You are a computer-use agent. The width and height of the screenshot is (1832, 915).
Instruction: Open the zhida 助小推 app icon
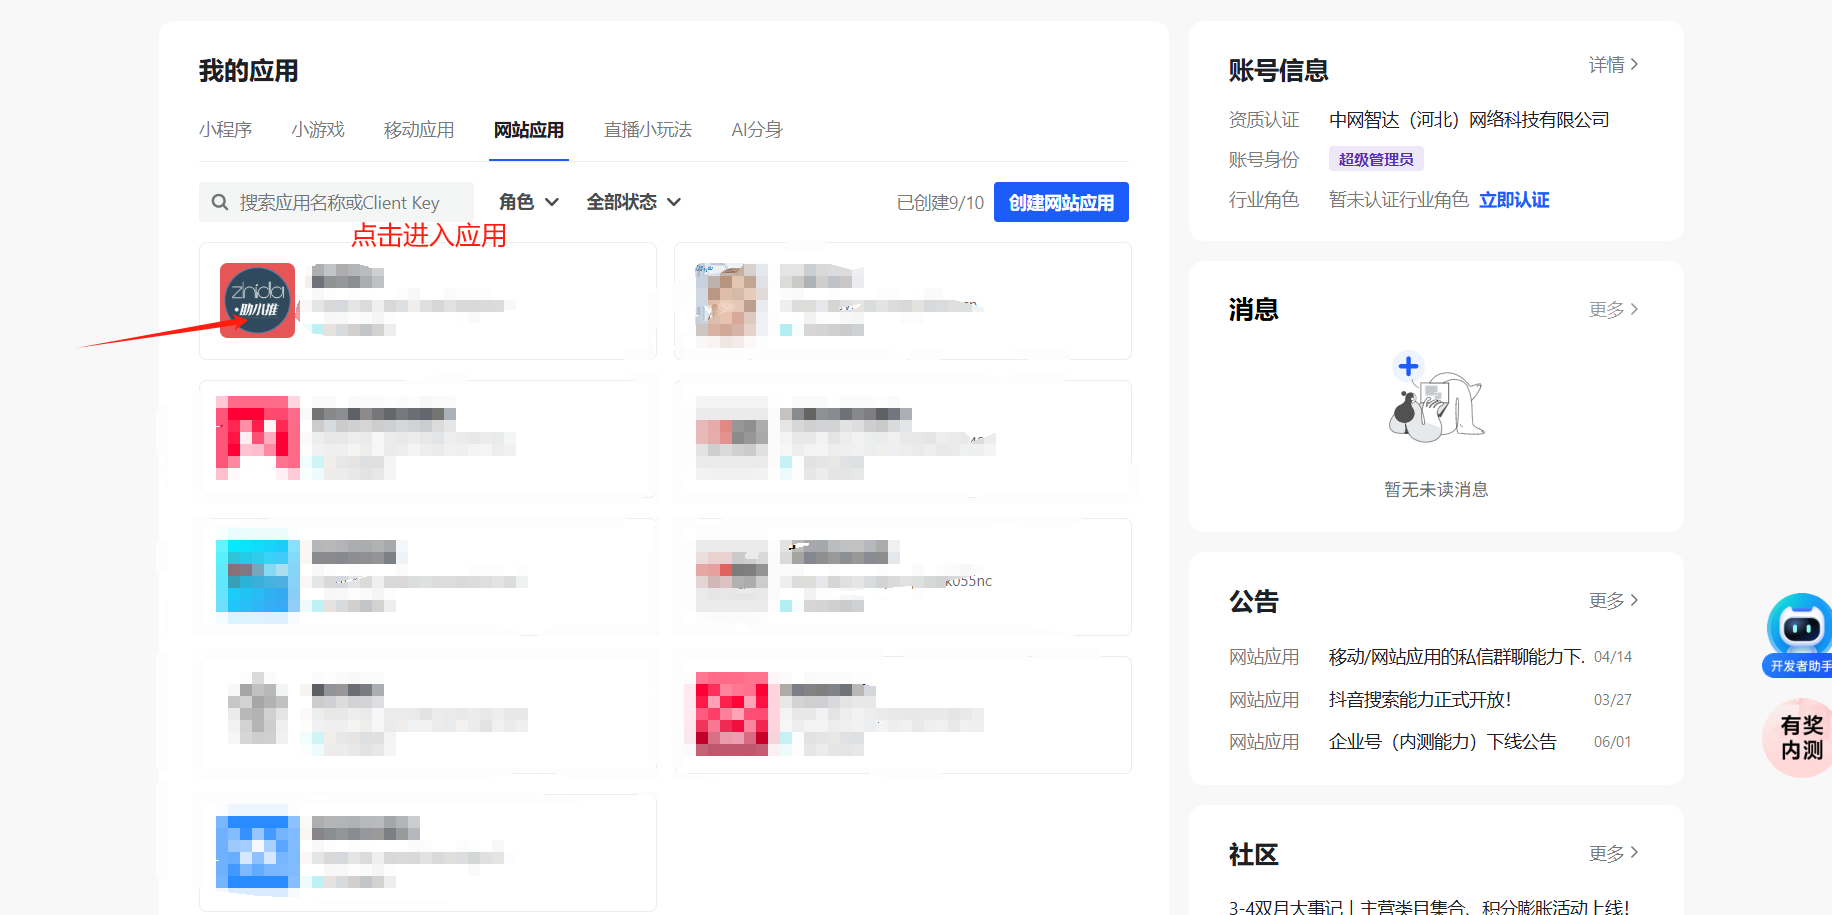[257, 300]
